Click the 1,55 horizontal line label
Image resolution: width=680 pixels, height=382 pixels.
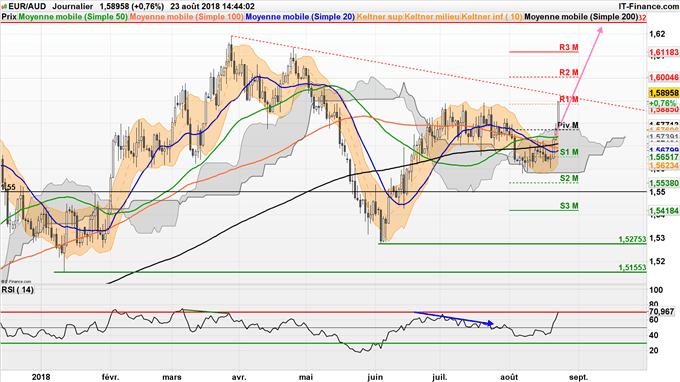click(x=9, y=187)
